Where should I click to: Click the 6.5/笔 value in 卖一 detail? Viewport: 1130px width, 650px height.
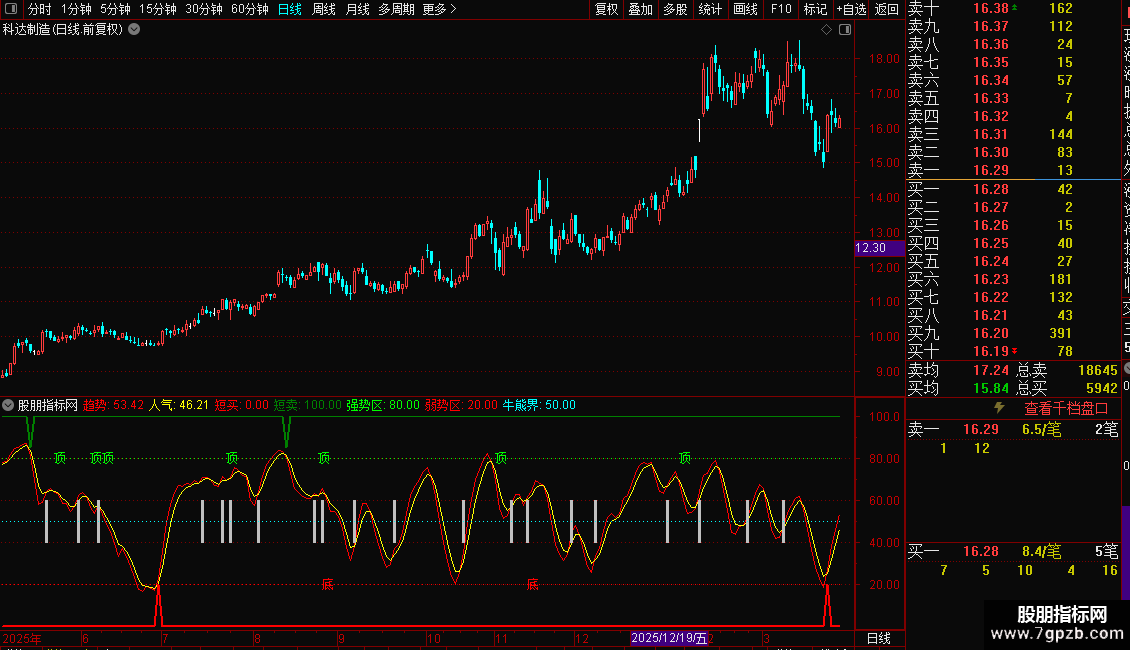pos(1041,429)
